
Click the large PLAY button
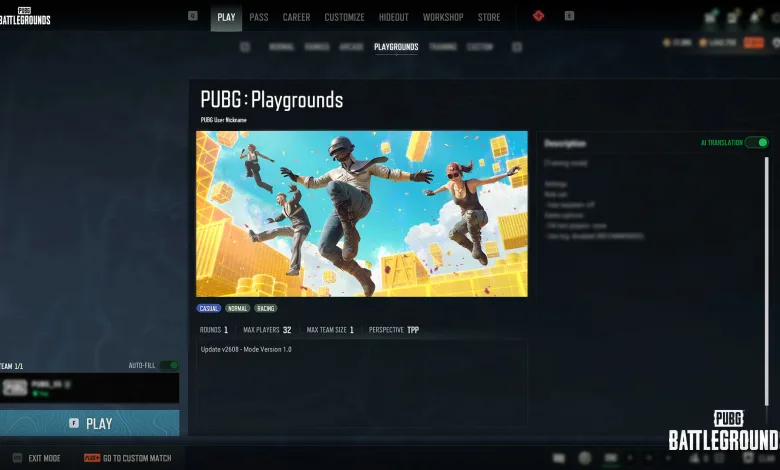pos(90,423)
